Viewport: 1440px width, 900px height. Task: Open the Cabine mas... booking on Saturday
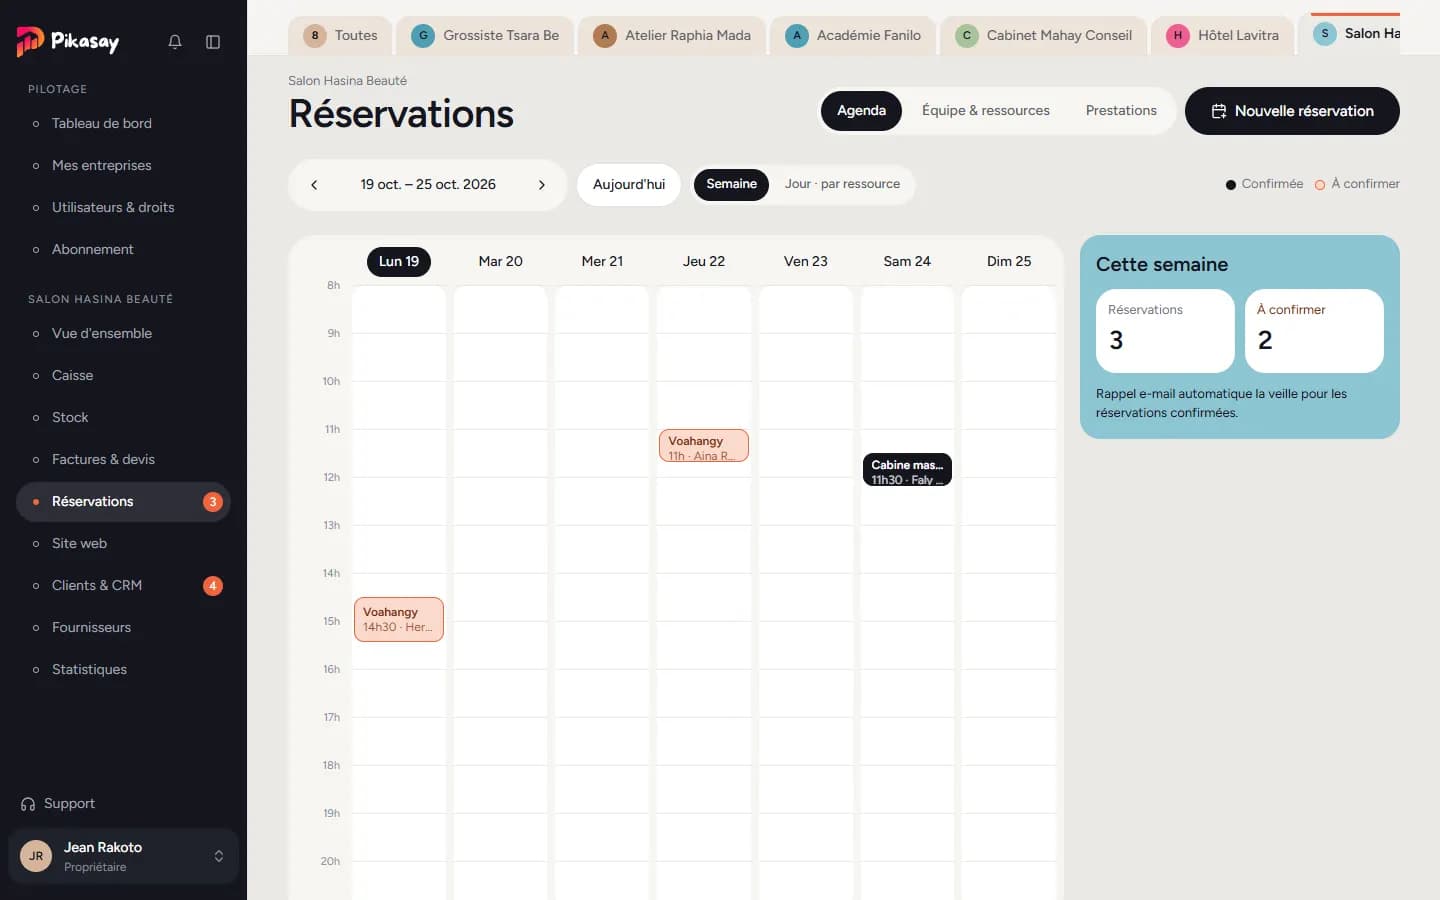[x=907, y=470]
